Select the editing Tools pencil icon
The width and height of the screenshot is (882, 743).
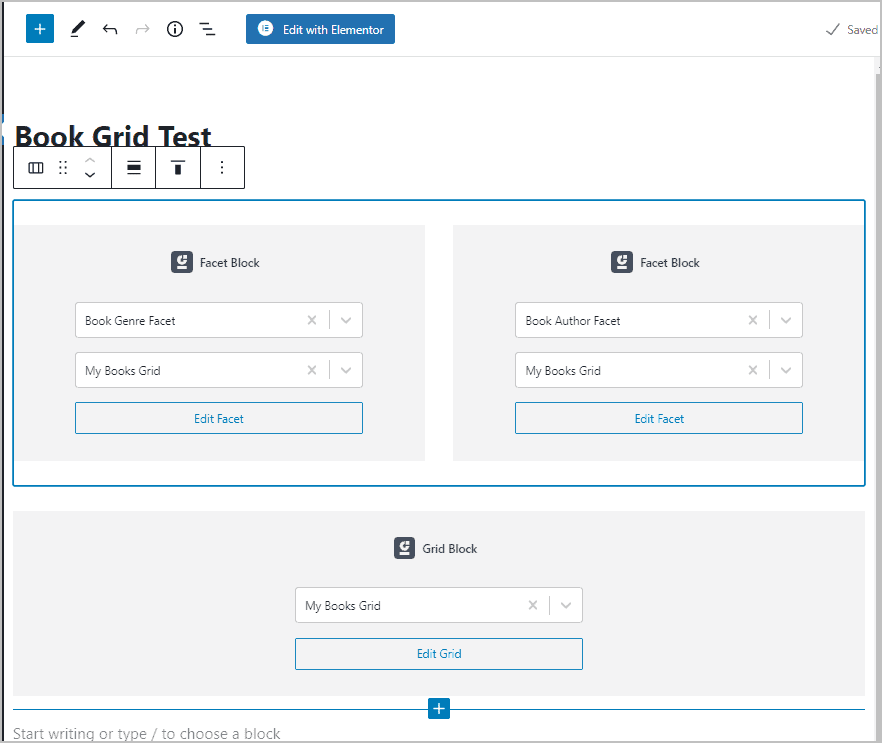coord(77,28)
